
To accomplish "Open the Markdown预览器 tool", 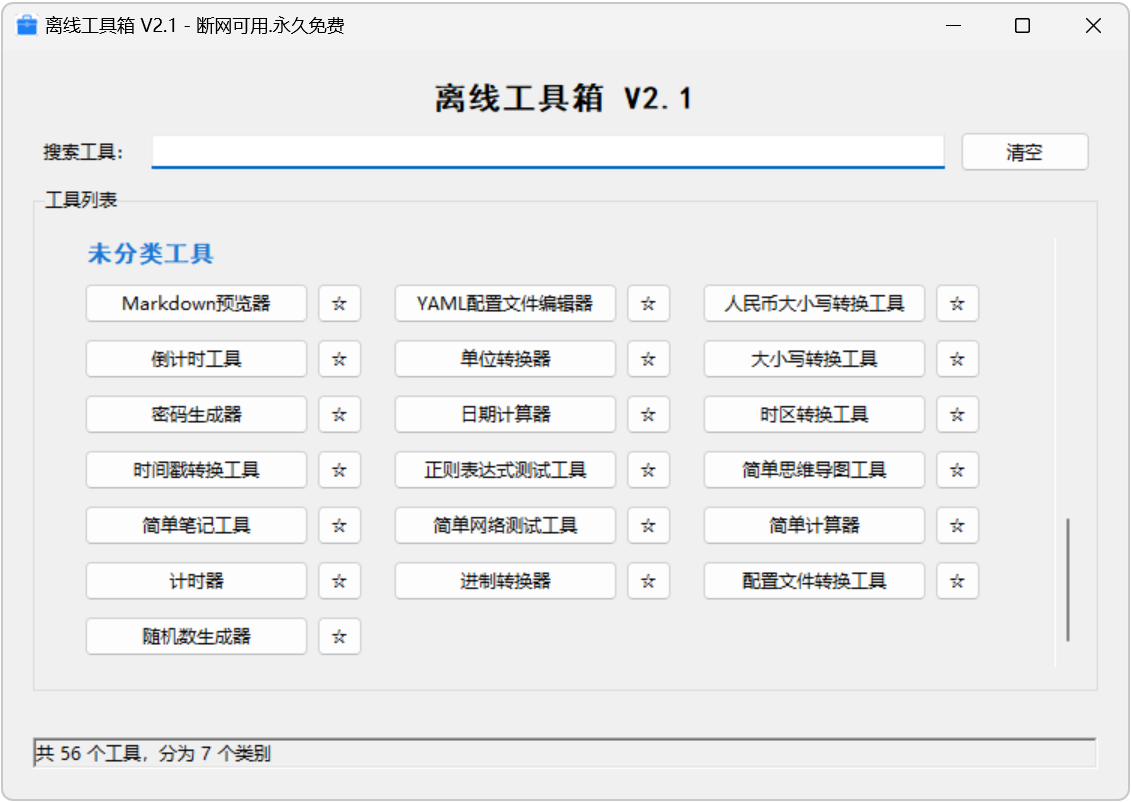I will pos(196,304).
